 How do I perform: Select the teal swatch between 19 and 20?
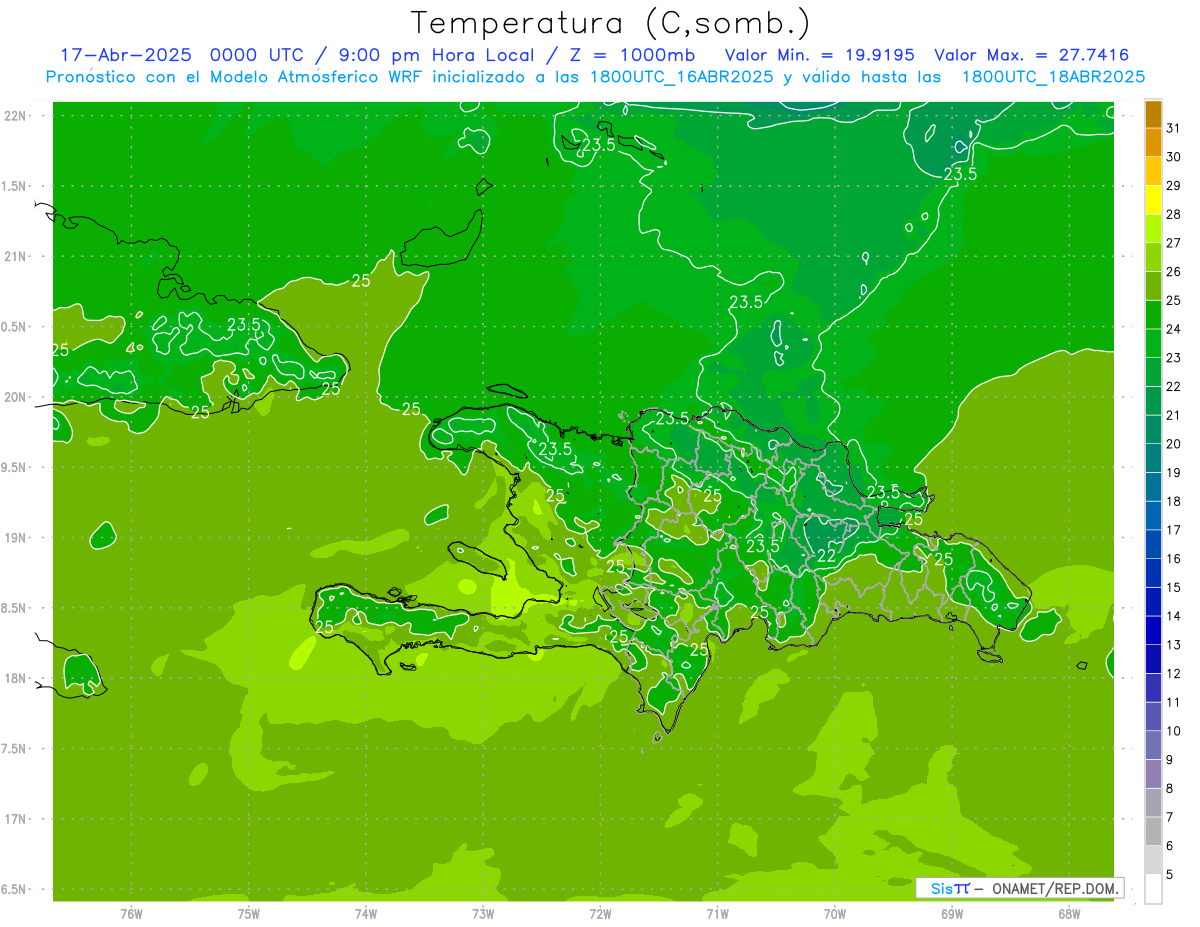coord(1153,458)
